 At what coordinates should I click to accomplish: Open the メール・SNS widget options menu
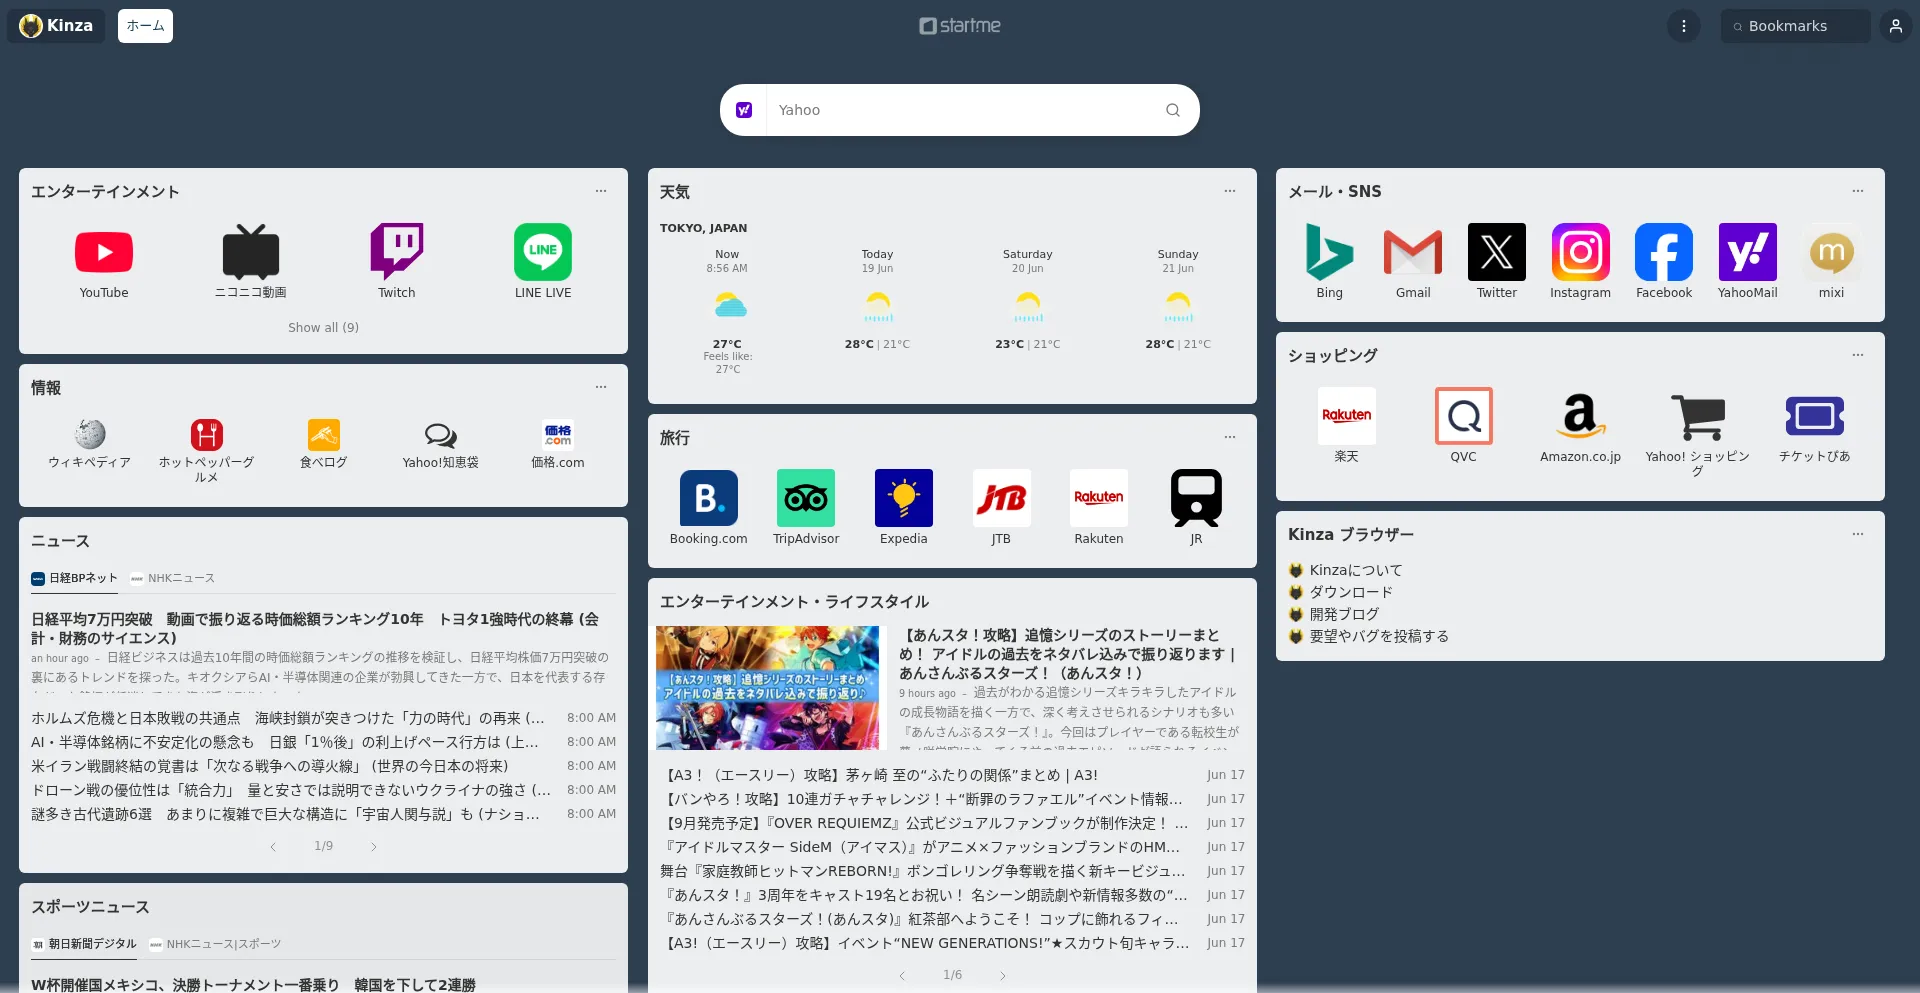pos(1858,191)
